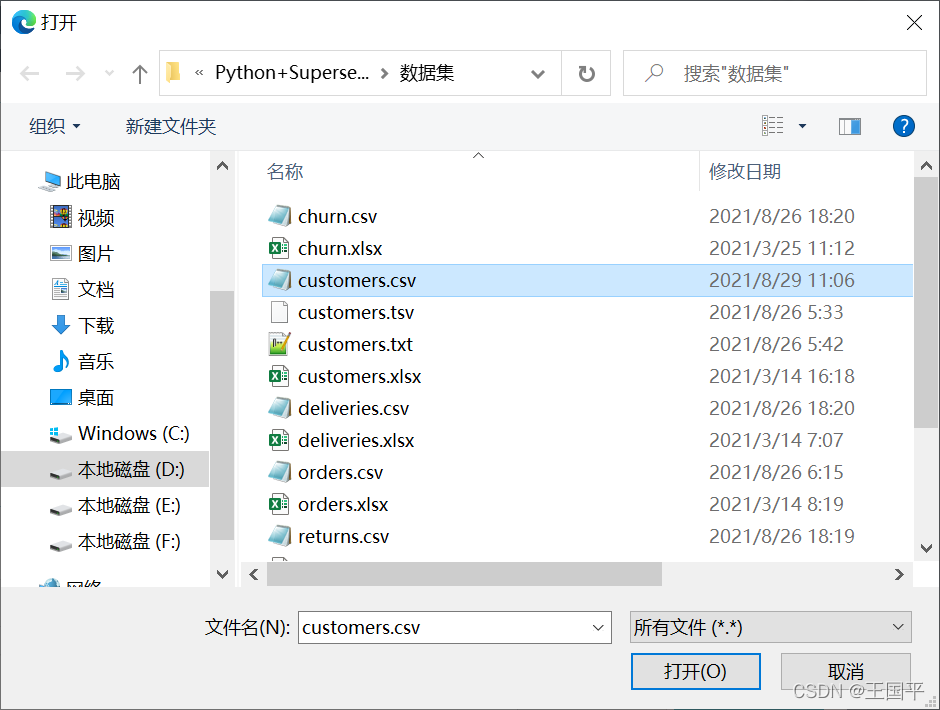Viewport: 940px width, 710px height.
Task: Toggle the preview pane icon
Action: (x=850, y=126)
